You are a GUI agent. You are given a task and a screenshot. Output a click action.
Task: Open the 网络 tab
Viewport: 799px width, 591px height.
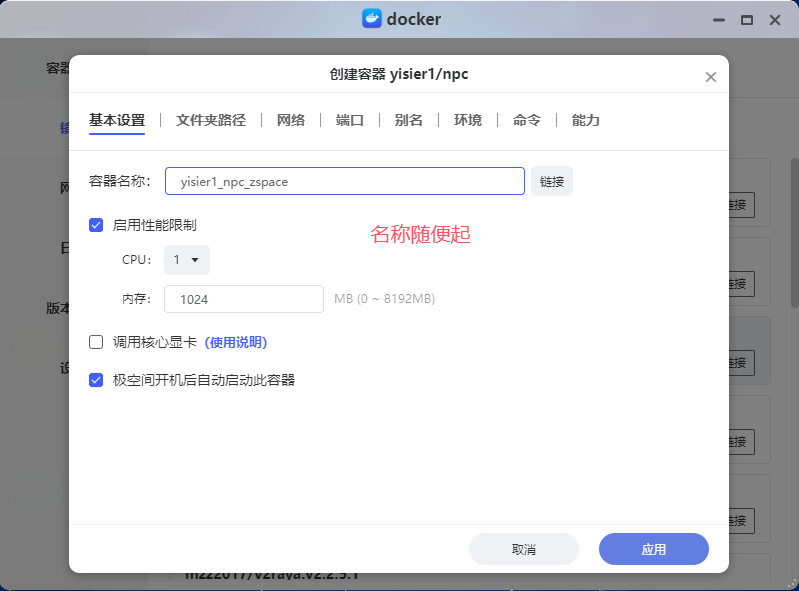290,120
